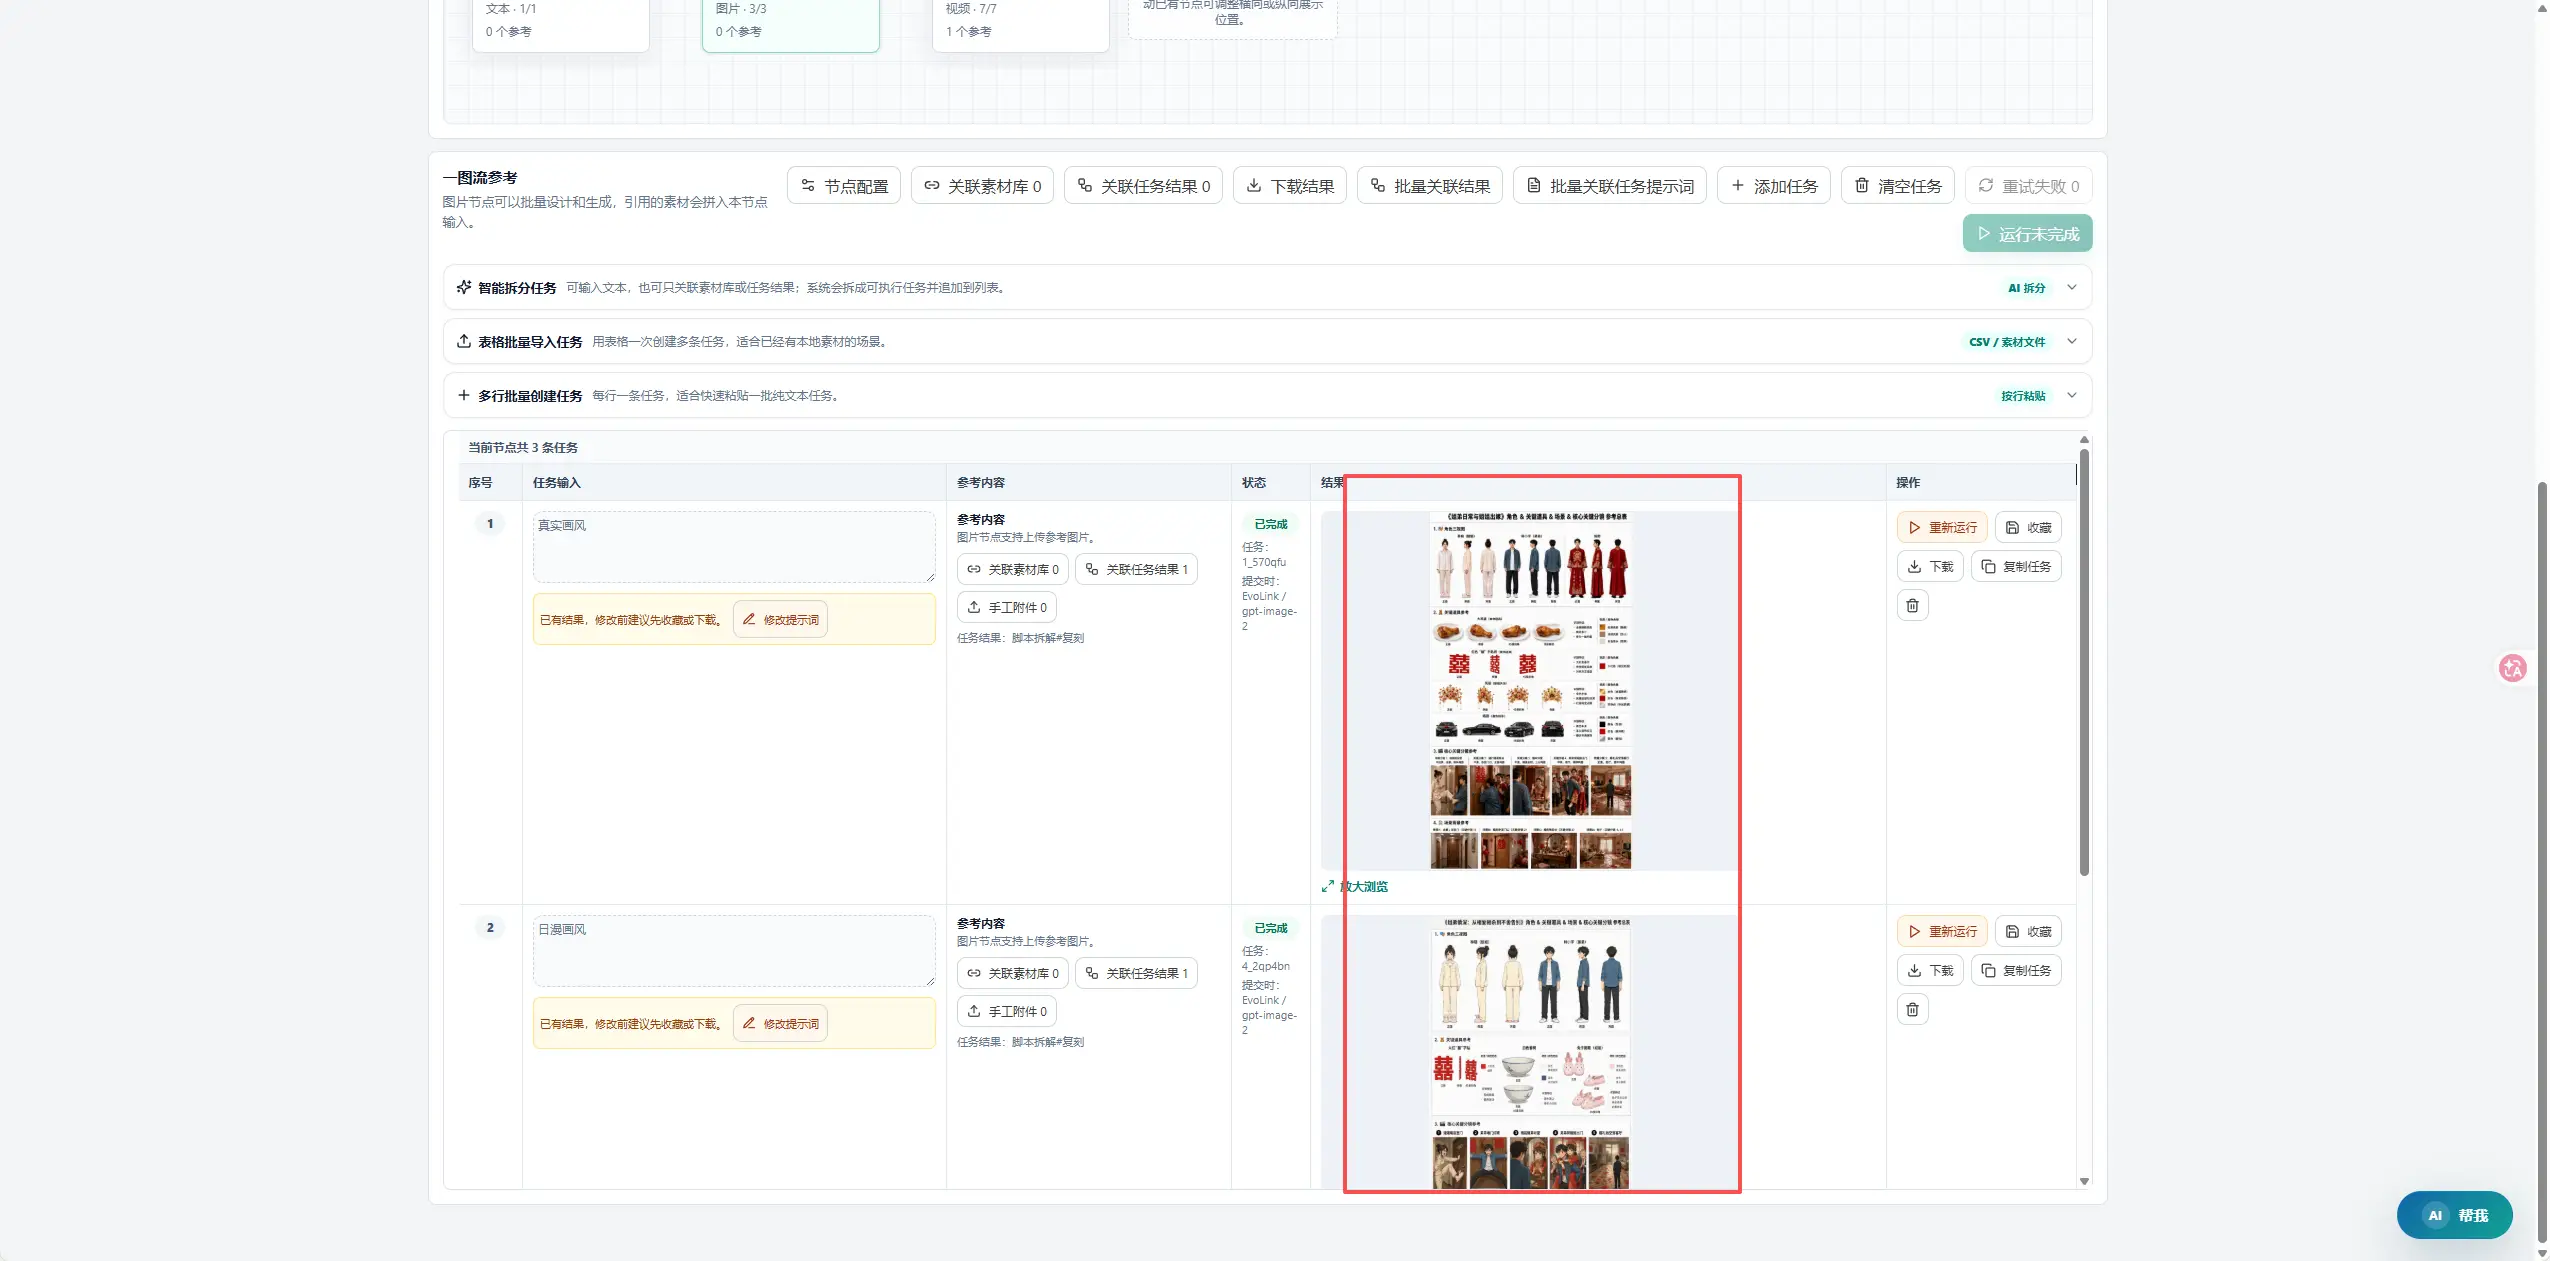Click 关联任务结果 0 in toolbar
This screenshot has width=2550, height=1261.
point(1143,186)
